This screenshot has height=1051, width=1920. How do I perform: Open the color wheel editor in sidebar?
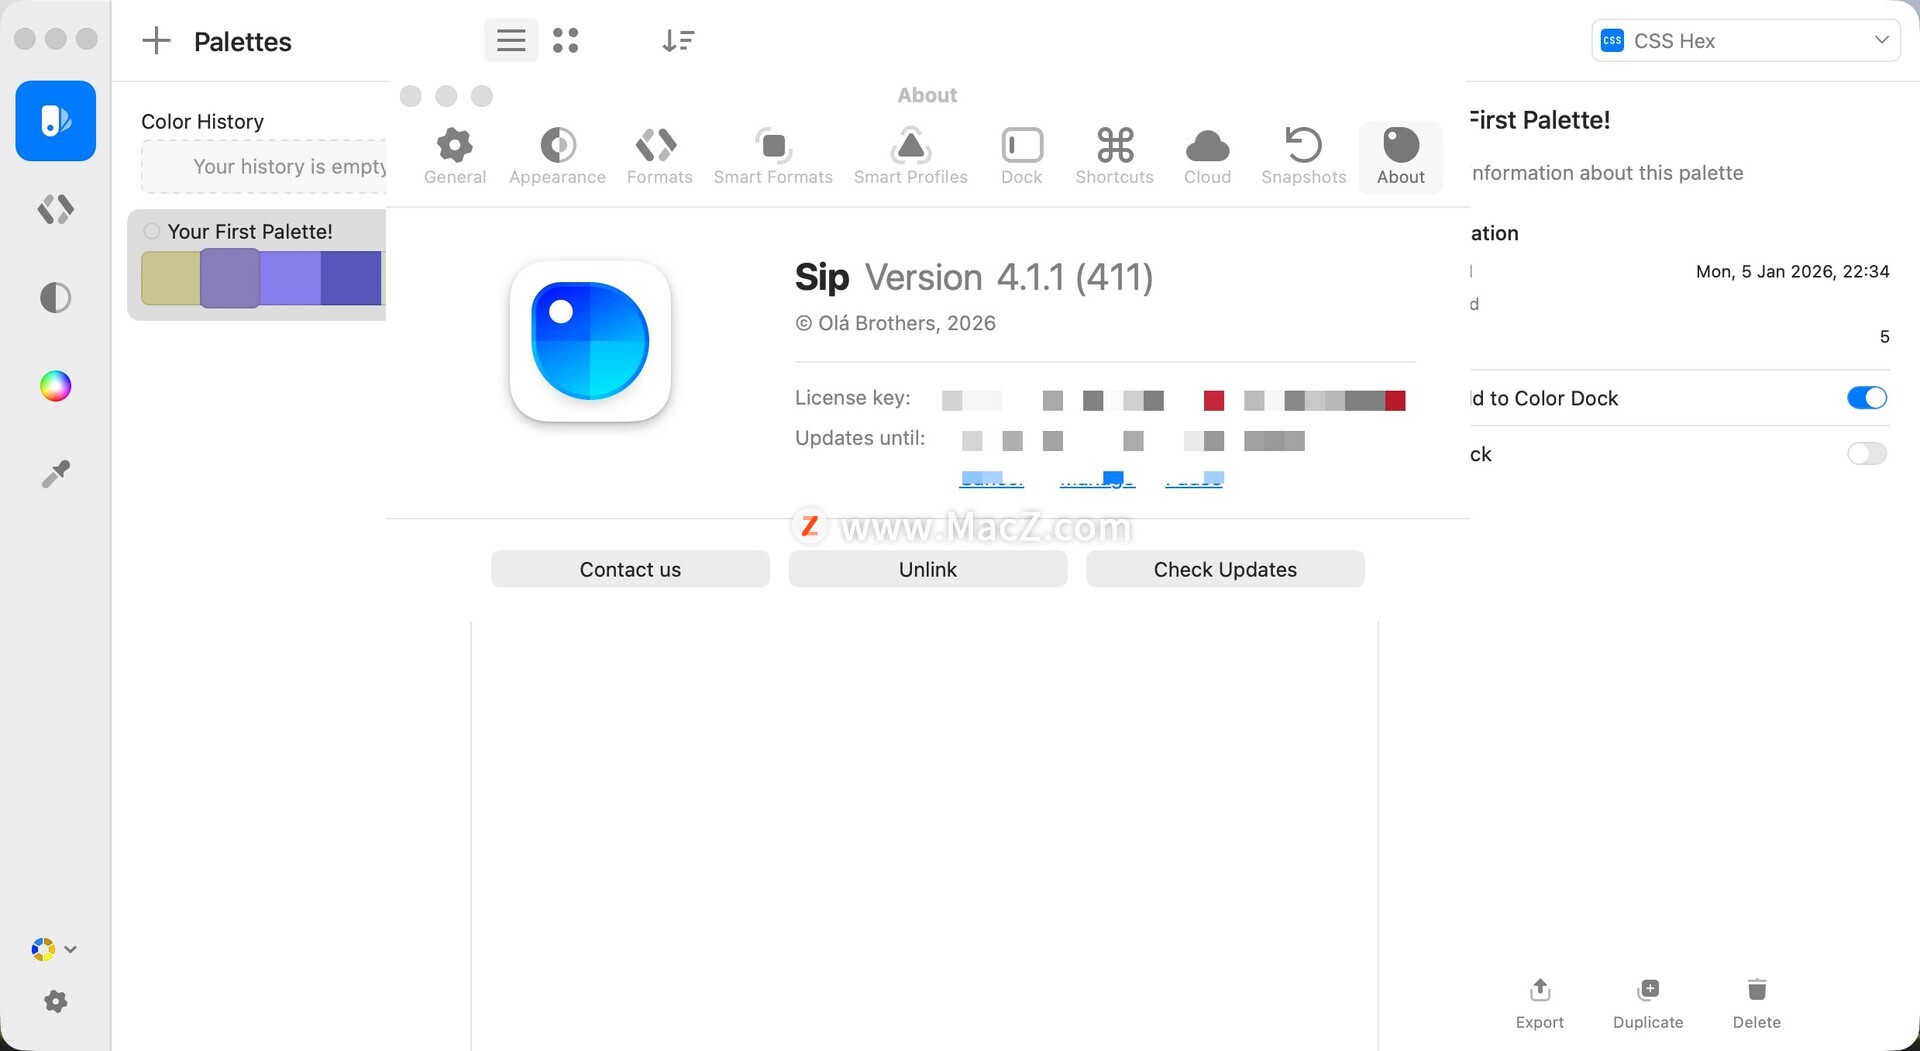tap(55, 386)
